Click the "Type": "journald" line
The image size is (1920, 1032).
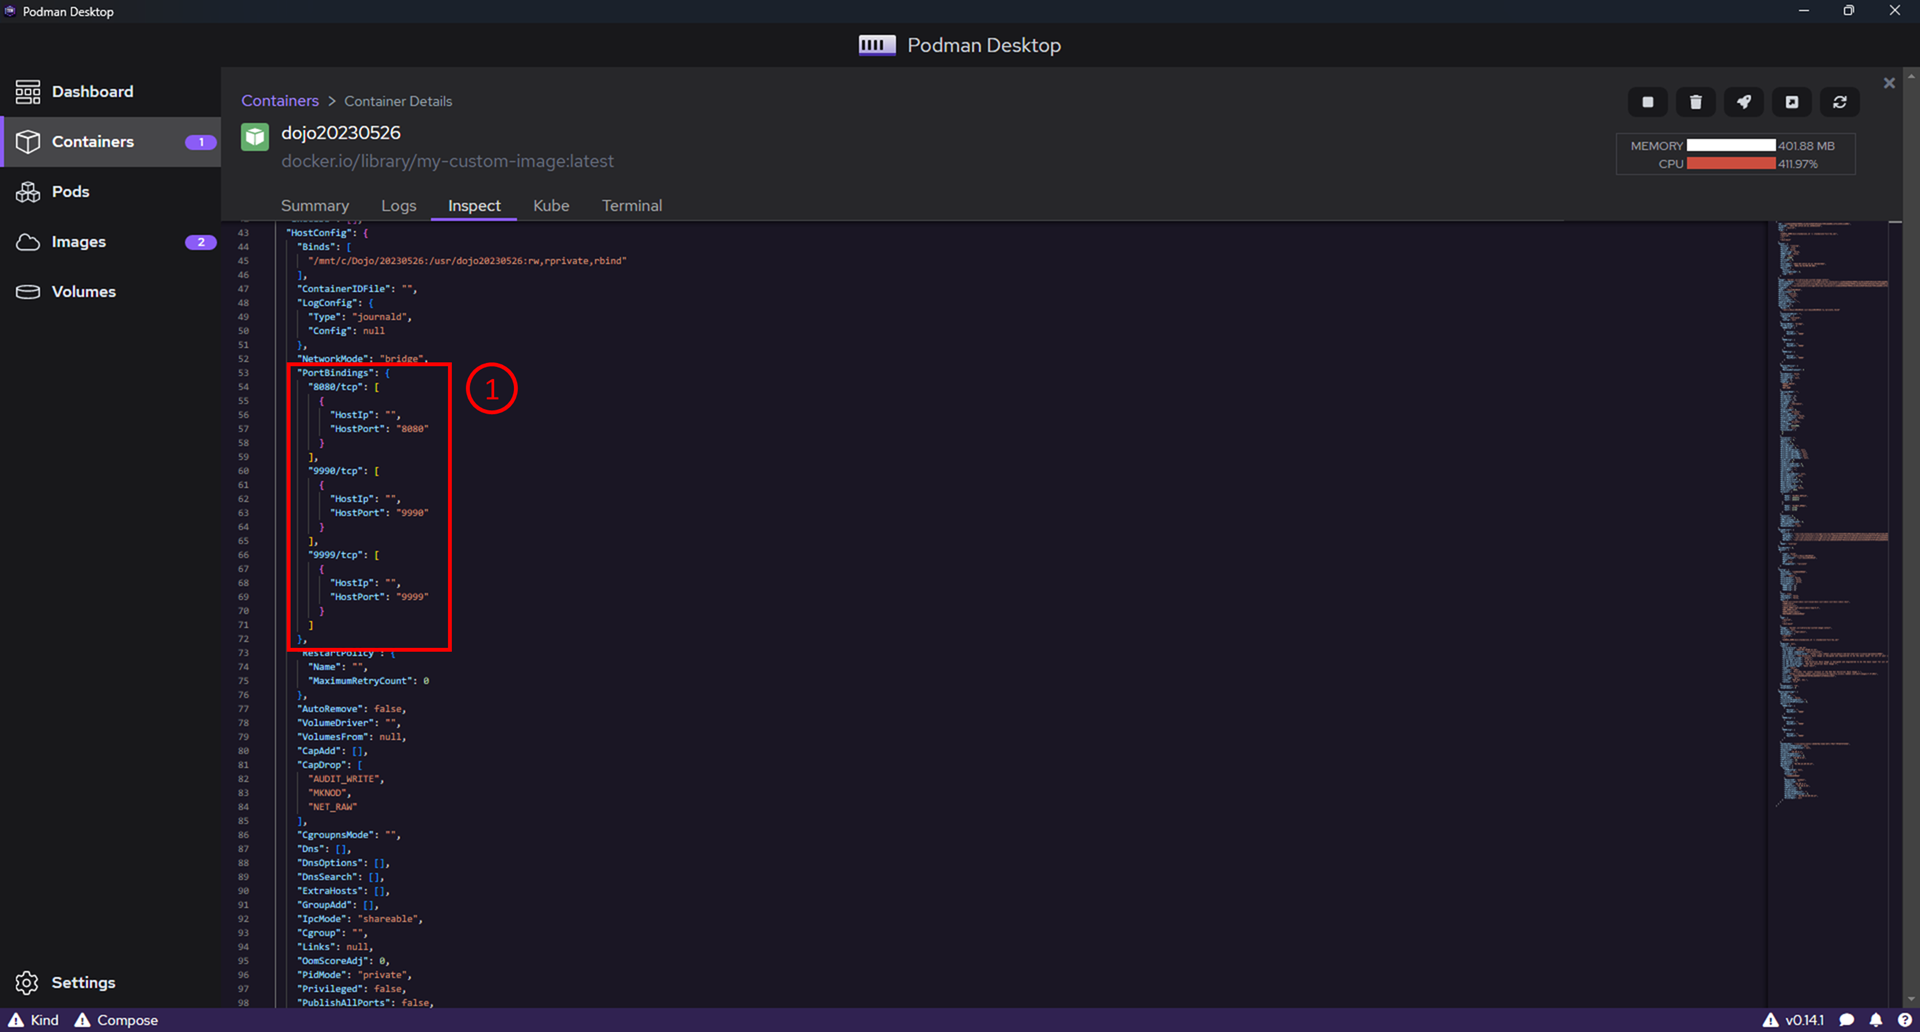tap(360, 317)
